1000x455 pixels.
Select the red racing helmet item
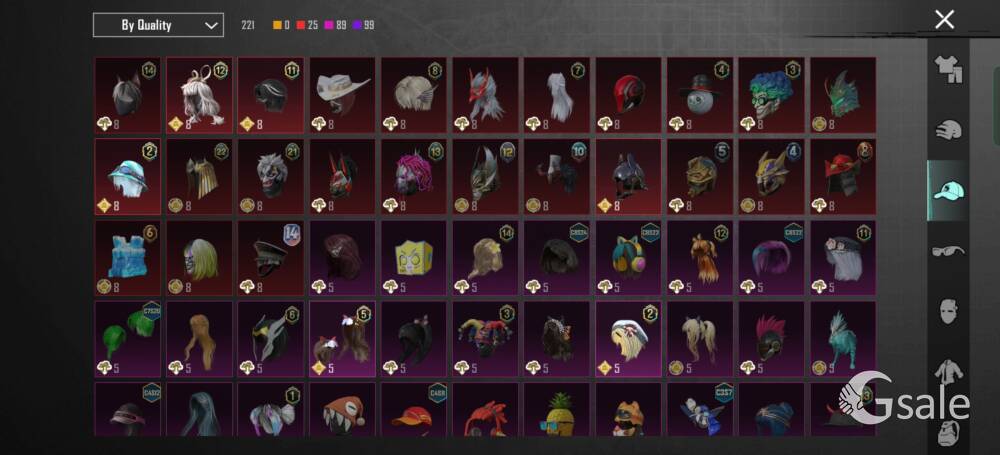[628, 95]
